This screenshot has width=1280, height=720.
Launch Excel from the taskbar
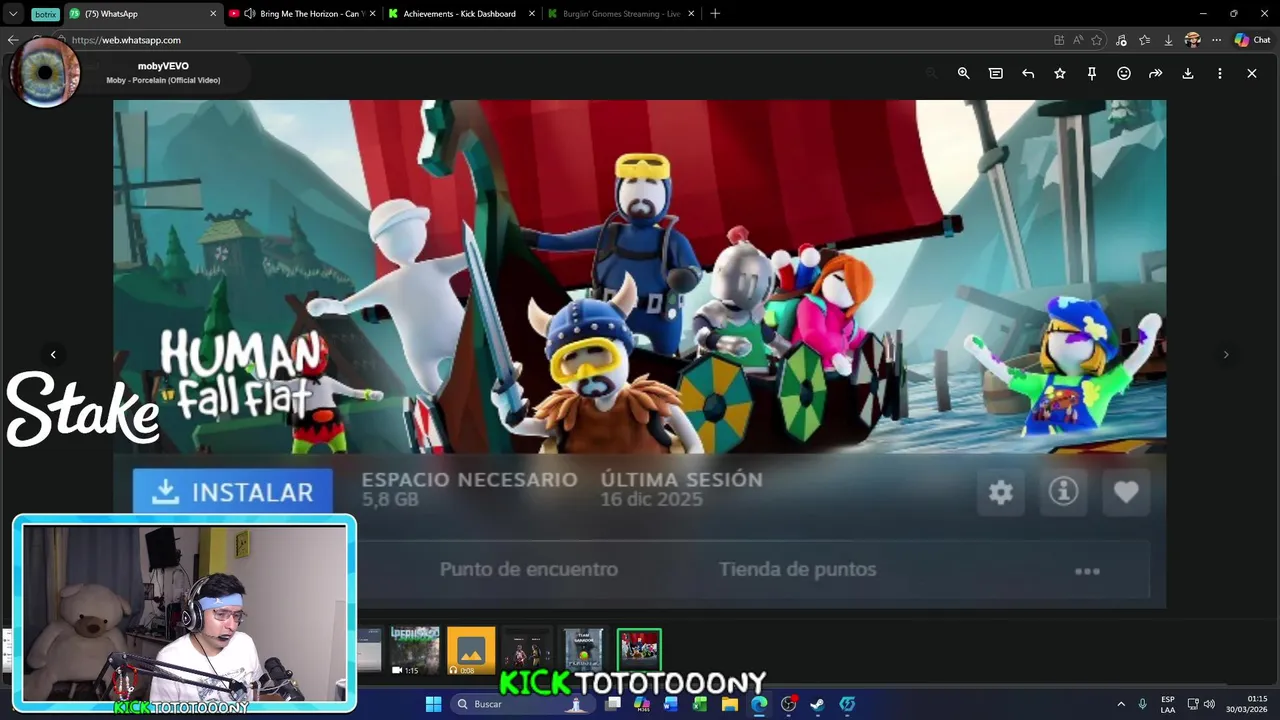tap(700, 704)
